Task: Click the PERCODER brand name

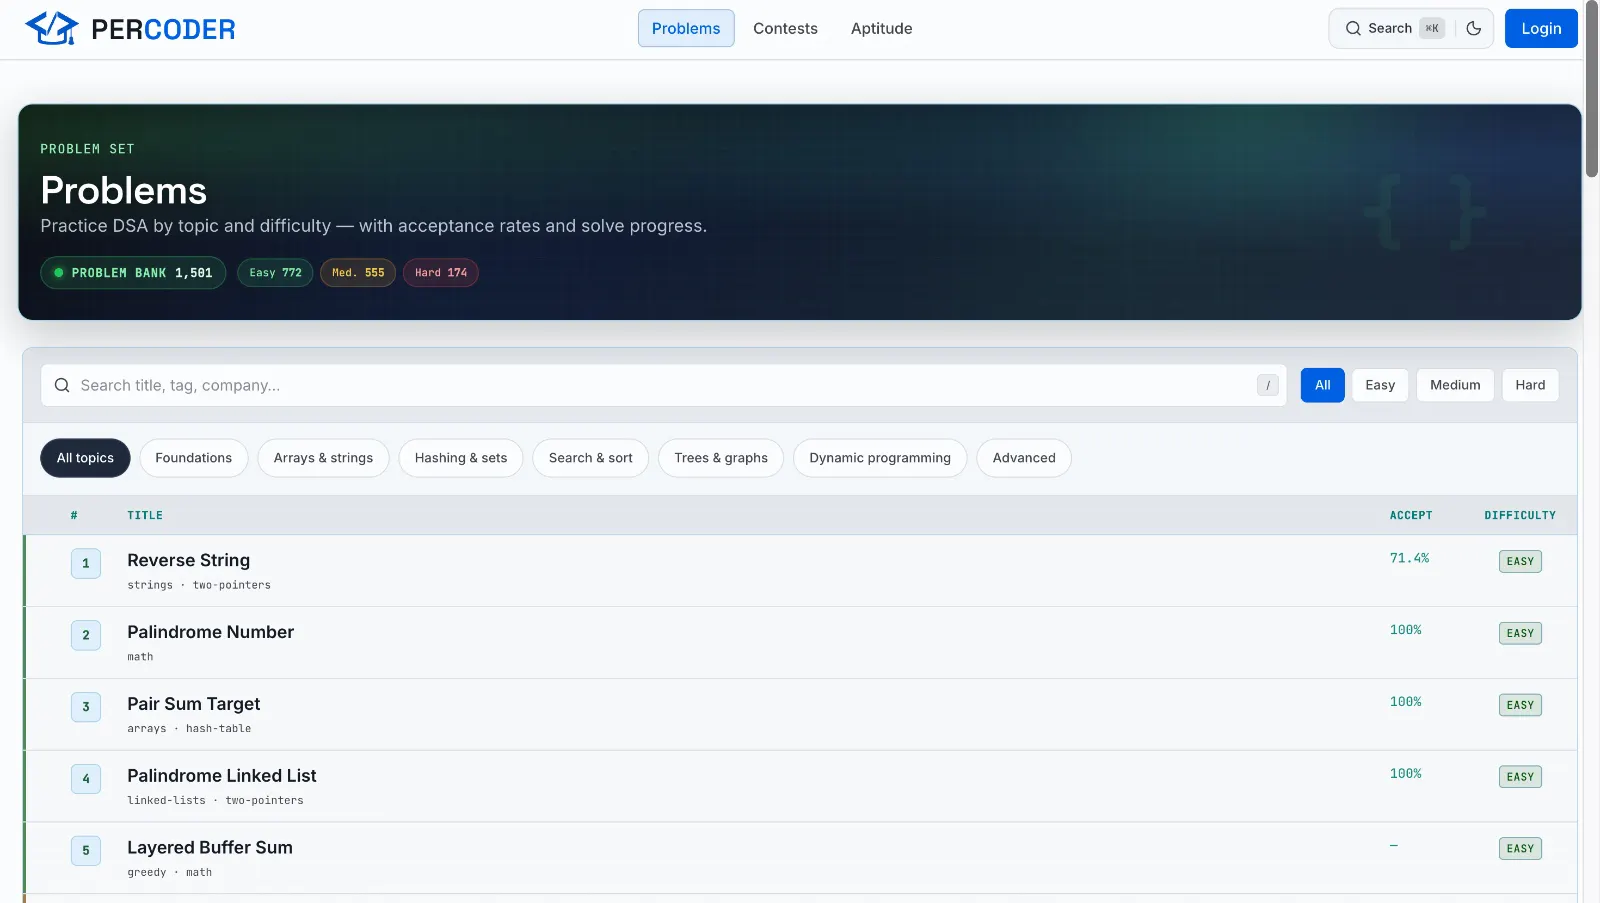Action: click(x=163, y=29)
